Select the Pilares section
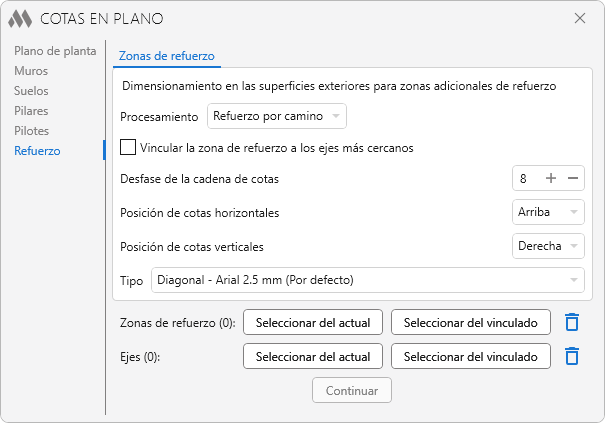Screen dimensions: 605x423 click(x=31, y=111)
